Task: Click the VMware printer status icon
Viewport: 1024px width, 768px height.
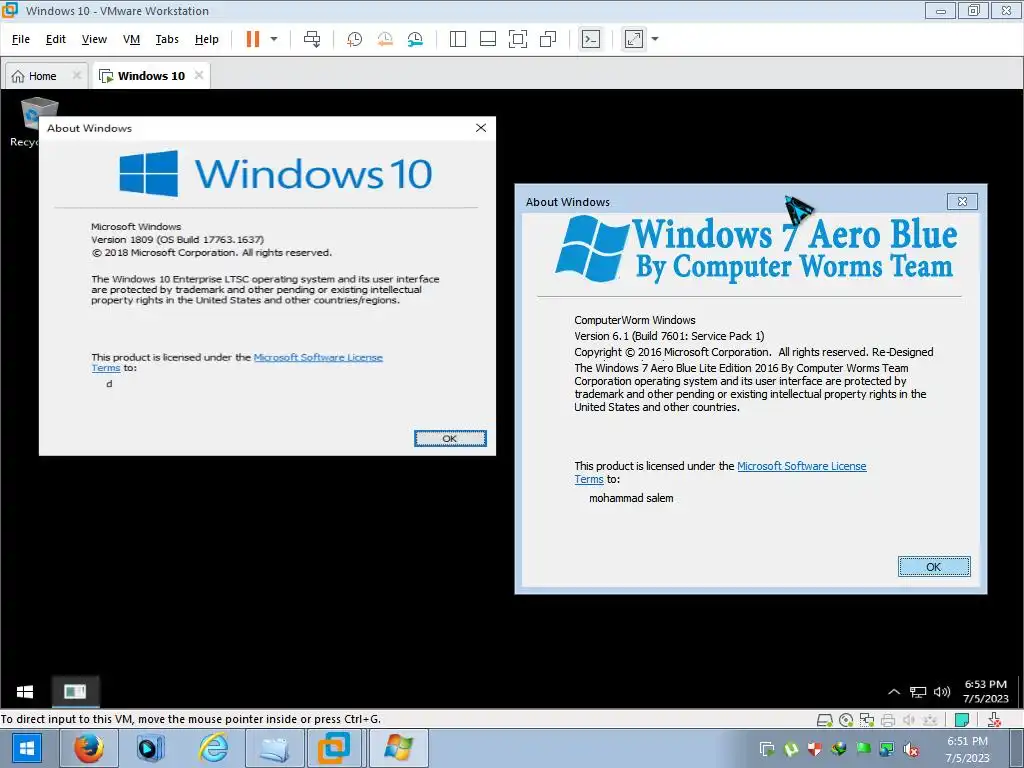Action: [x=888, y=720]
